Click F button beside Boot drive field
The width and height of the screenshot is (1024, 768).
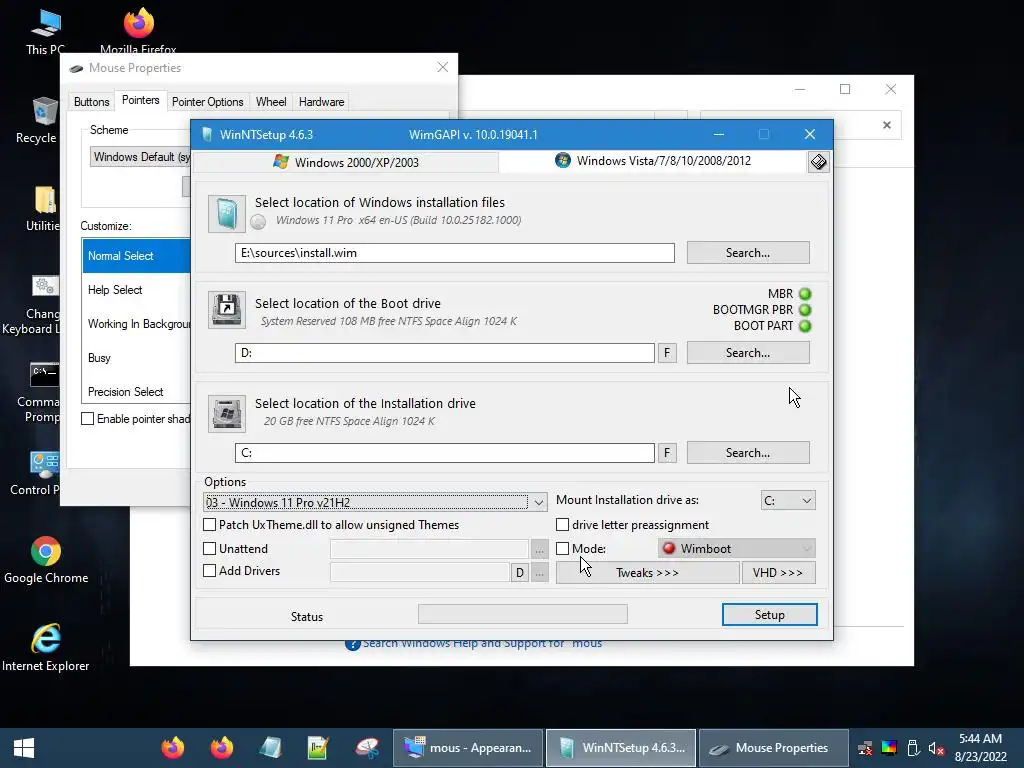point(667,353)
